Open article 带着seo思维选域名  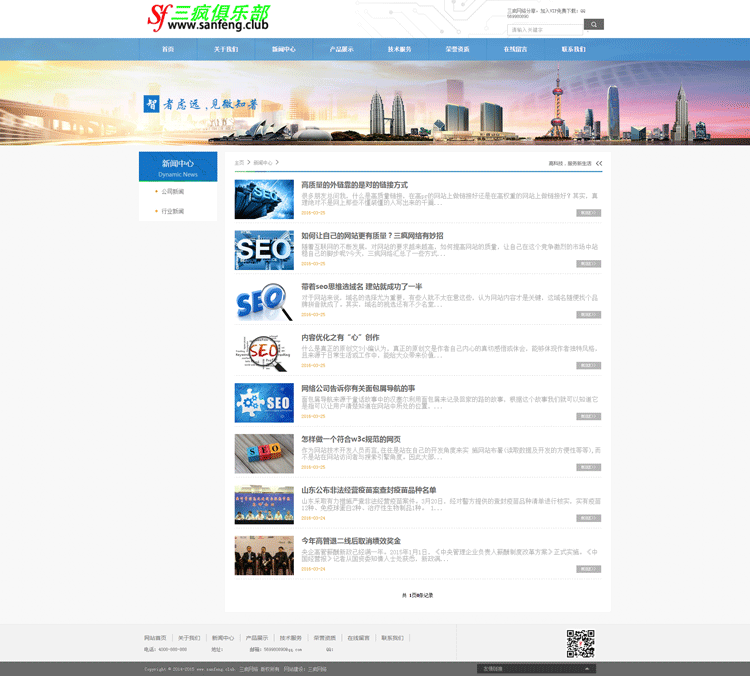click(362, 287)
